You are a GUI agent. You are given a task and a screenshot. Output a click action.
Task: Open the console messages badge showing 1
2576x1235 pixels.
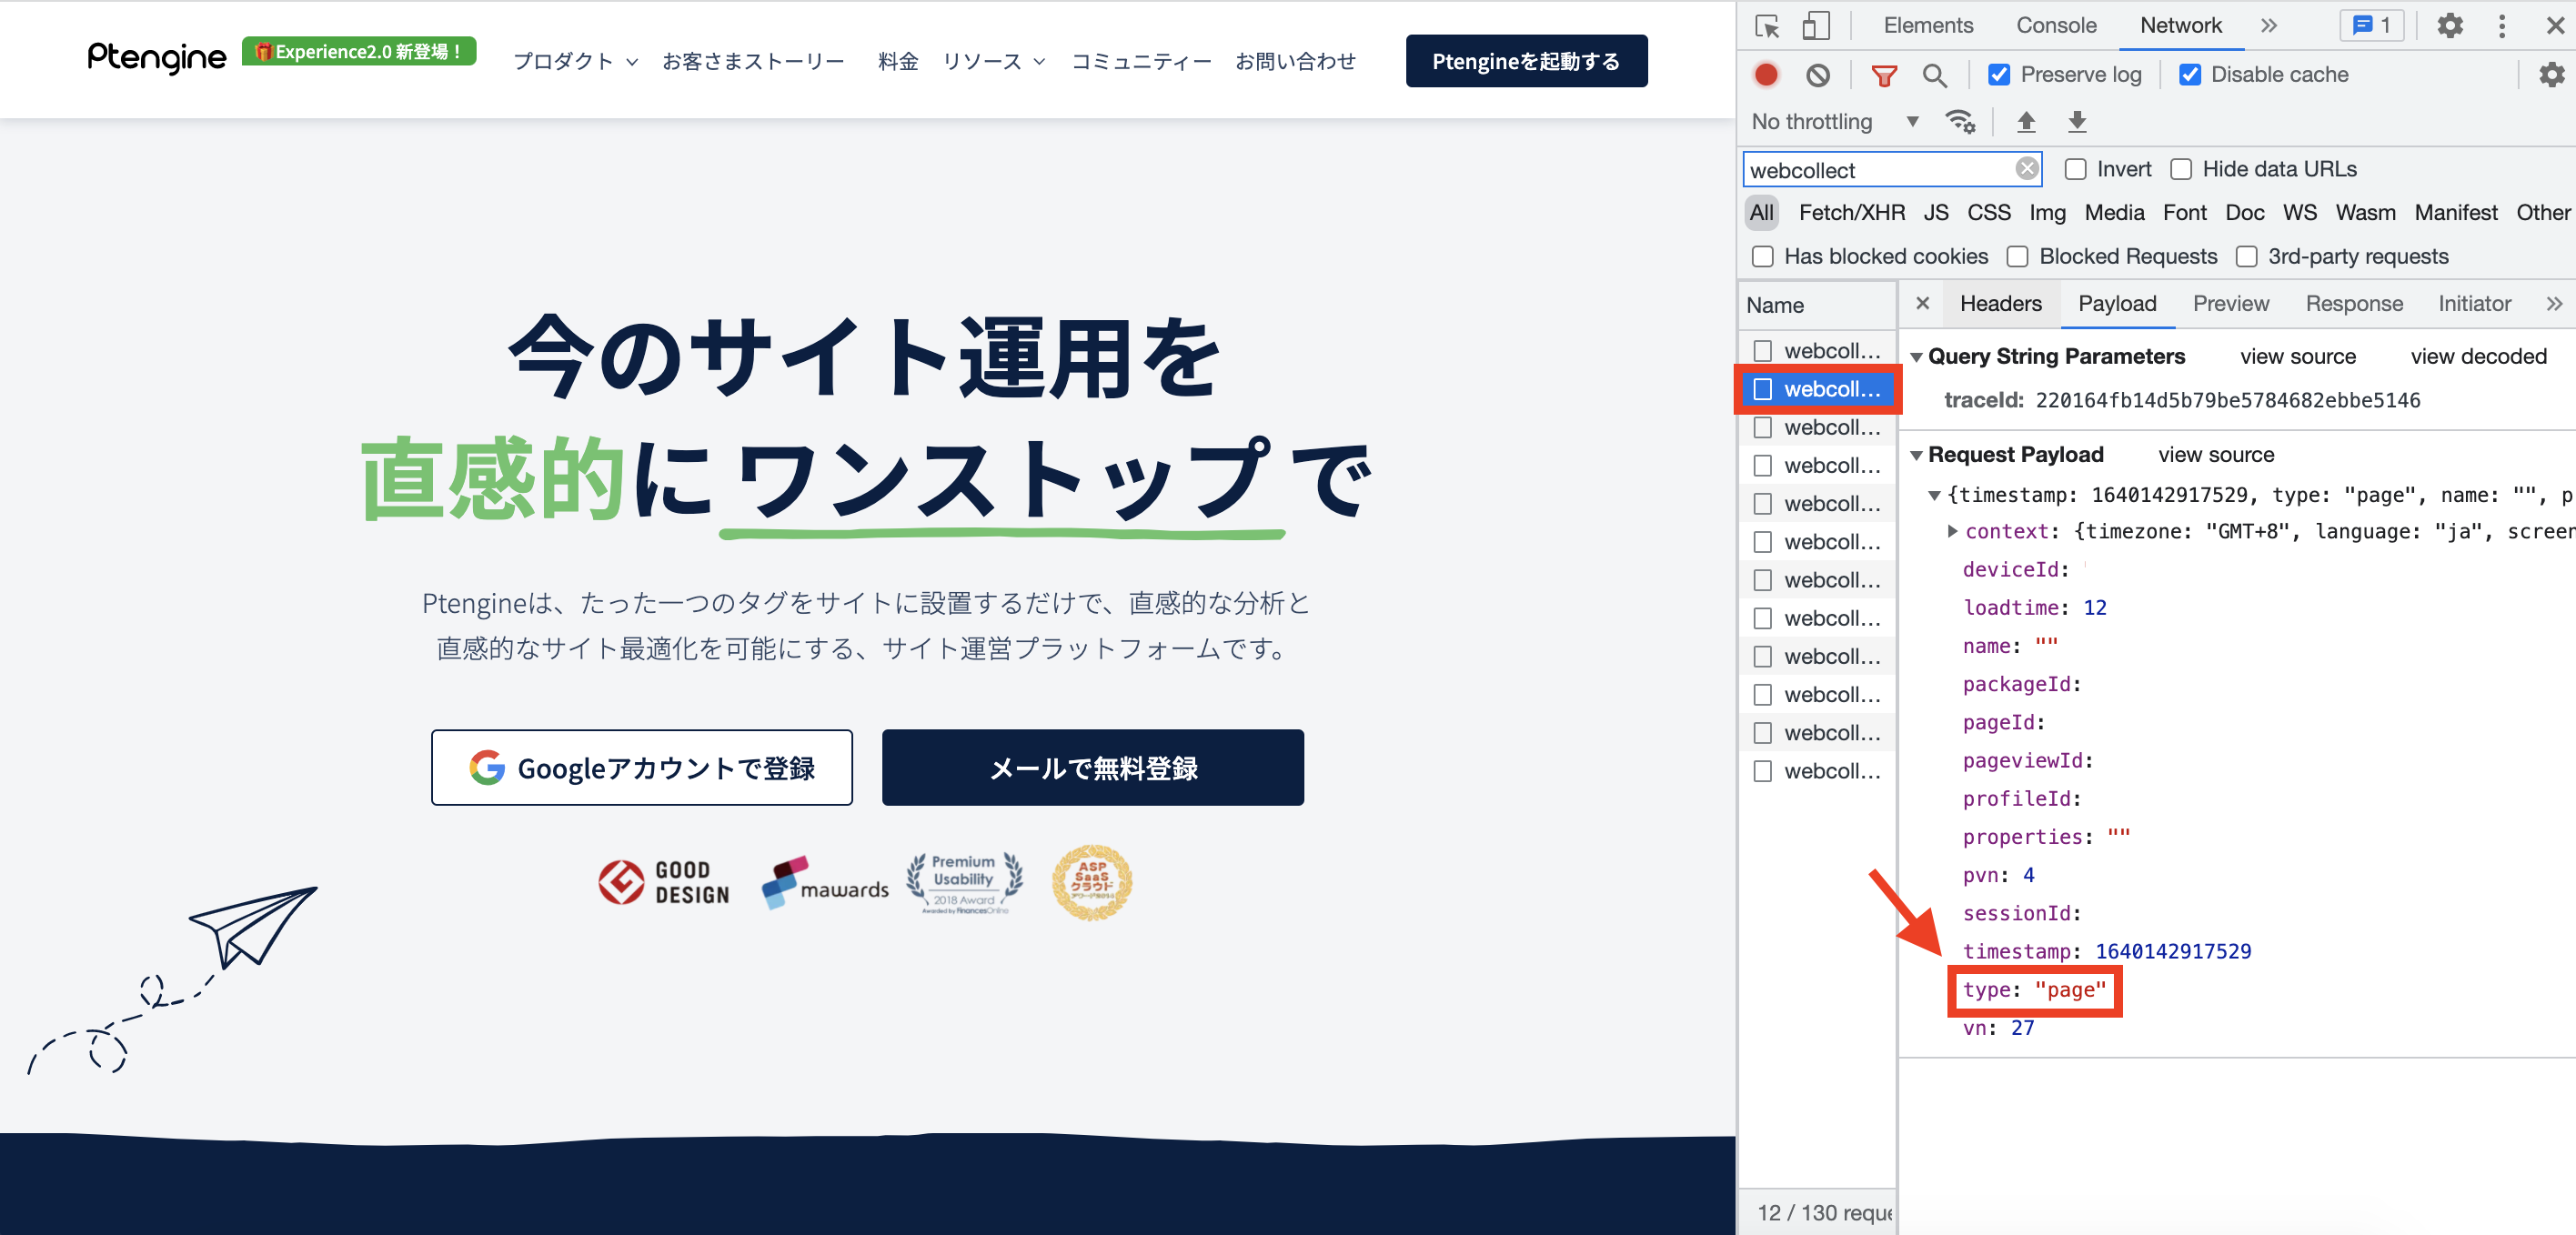click(x=2372, y=26)
